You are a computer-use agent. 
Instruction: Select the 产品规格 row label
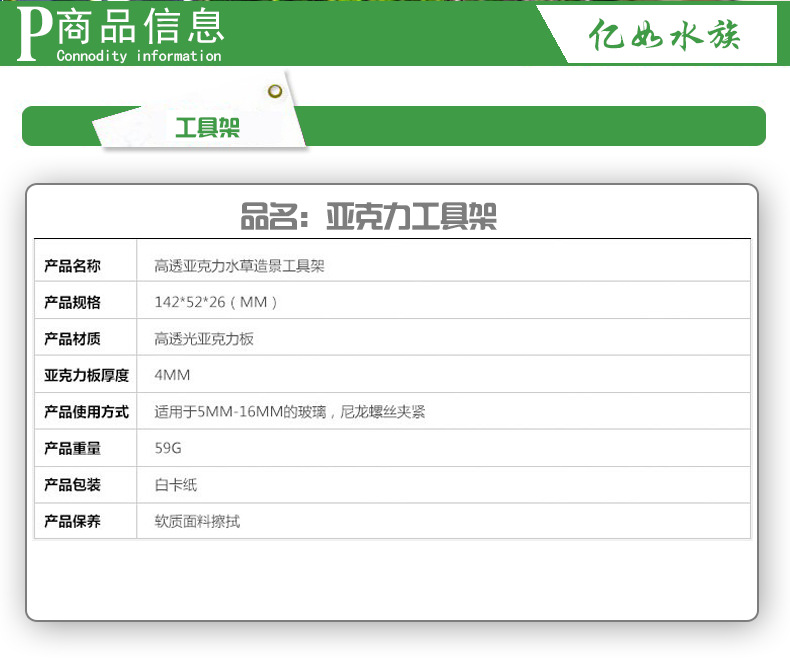(x=72, y=302)
